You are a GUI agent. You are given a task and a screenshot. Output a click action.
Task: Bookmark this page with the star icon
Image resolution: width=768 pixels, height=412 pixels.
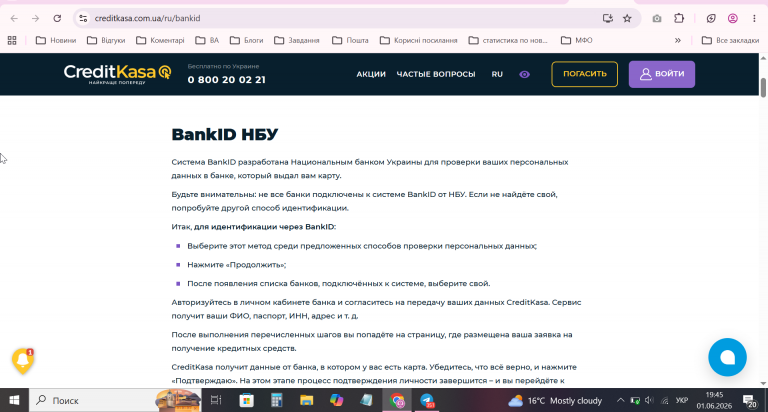tap(627, 19)
